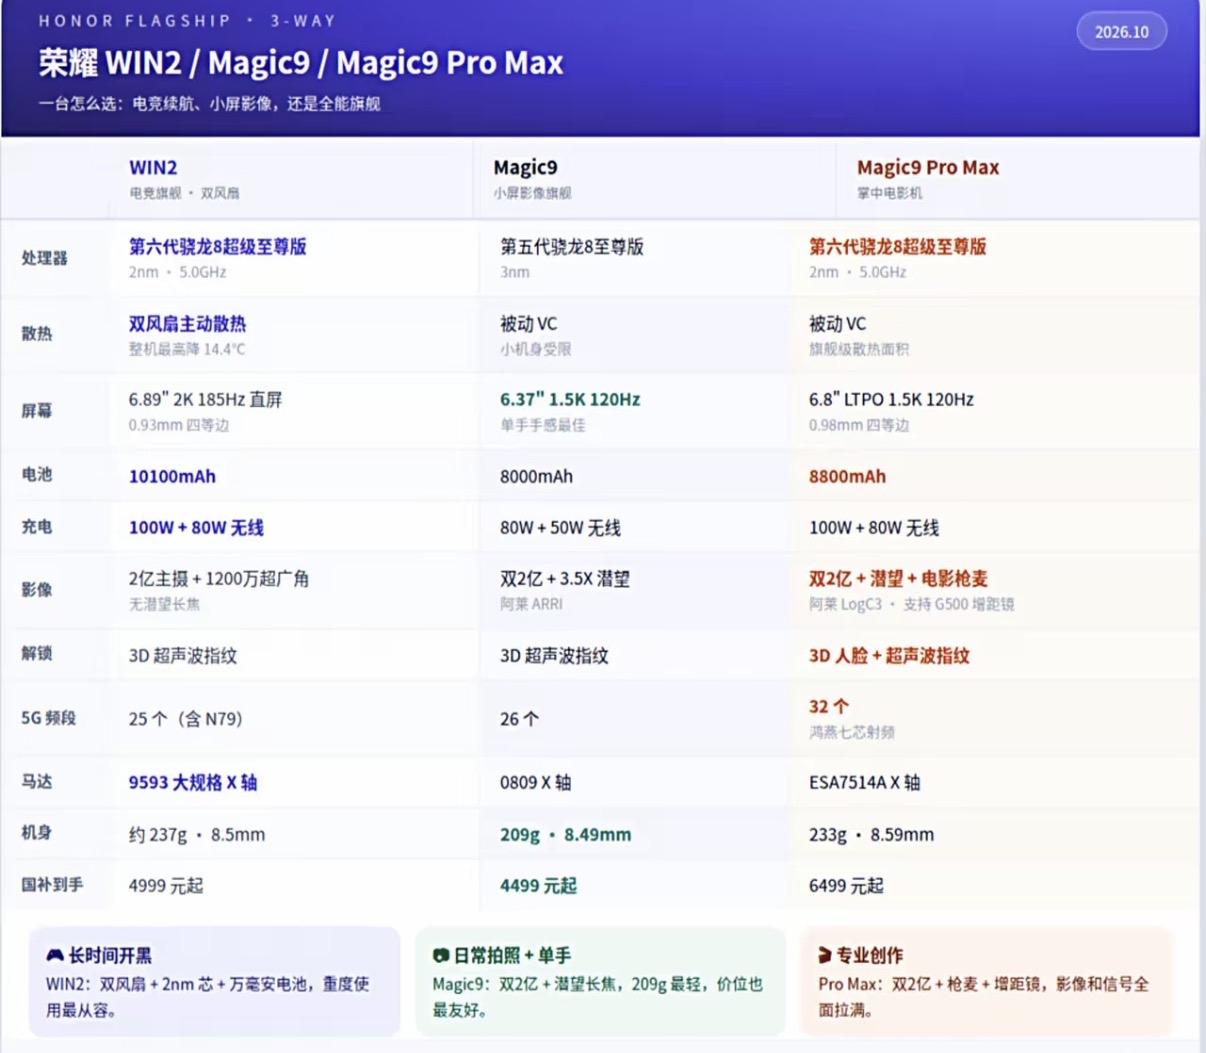The width and height of the screenshot is (1206, 1053).
Task: Click the icon beside 专业创作
Action: pyautogui.click(x=825, y=955)
